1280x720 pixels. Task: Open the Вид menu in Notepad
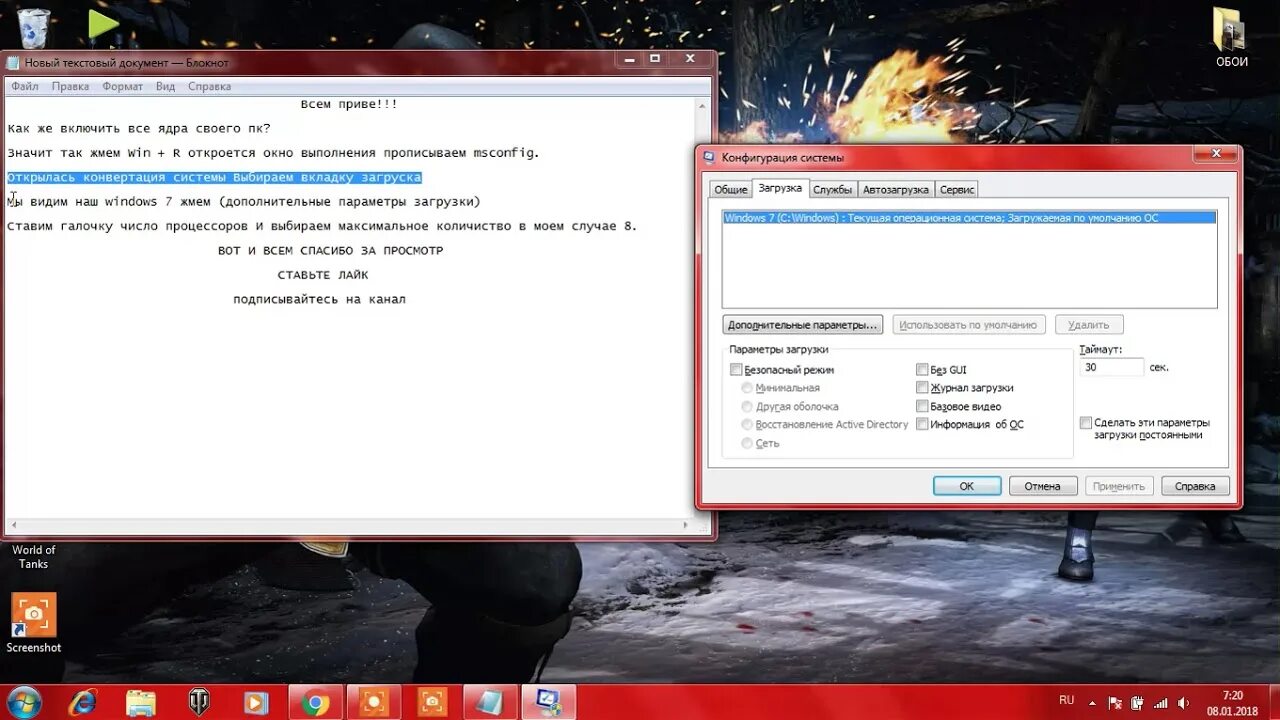point(165,86)
